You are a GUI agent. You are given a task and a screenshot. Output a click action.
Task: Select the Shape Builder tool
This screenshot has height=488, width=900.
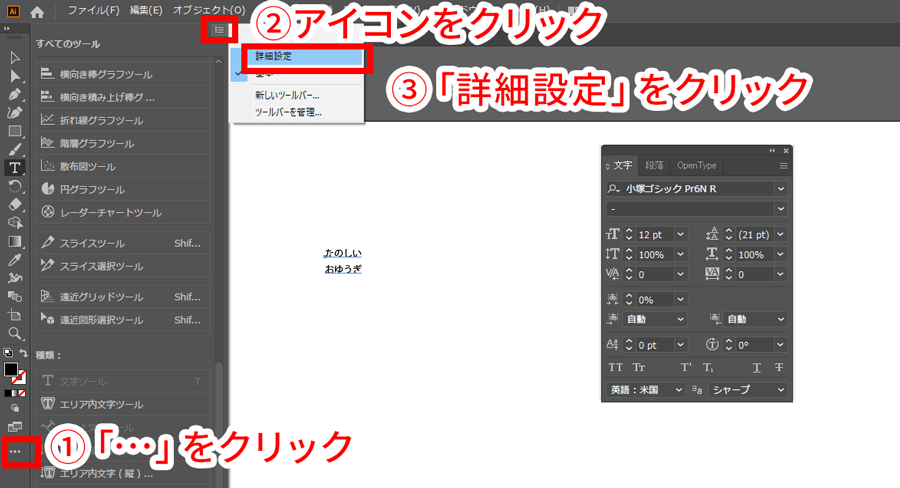tap(15, 223)
